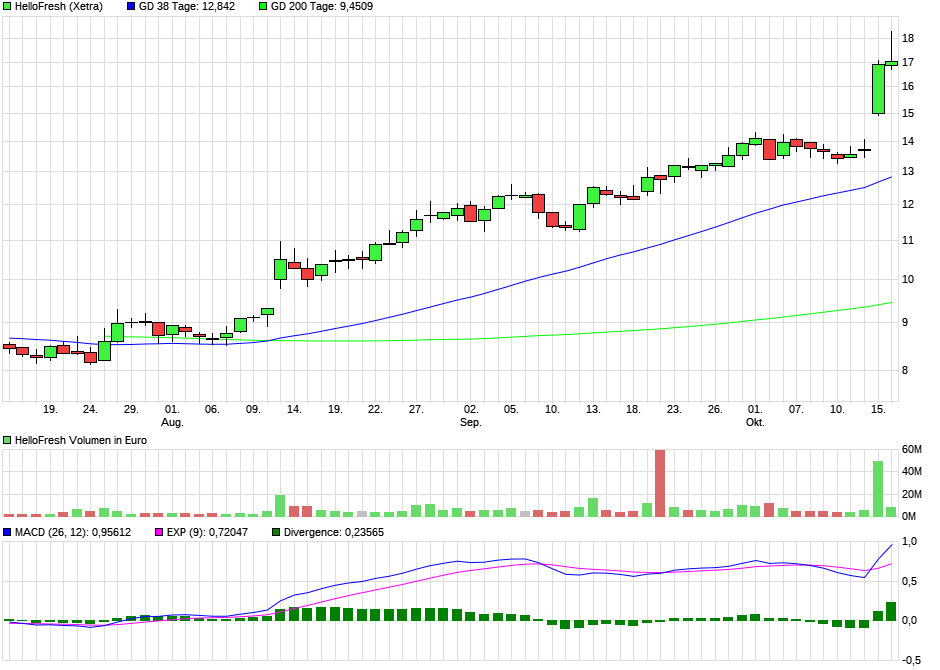The image size is (940, 670).
Task: Click the tallest green divergence bar at right
Action: pos(891,611)
